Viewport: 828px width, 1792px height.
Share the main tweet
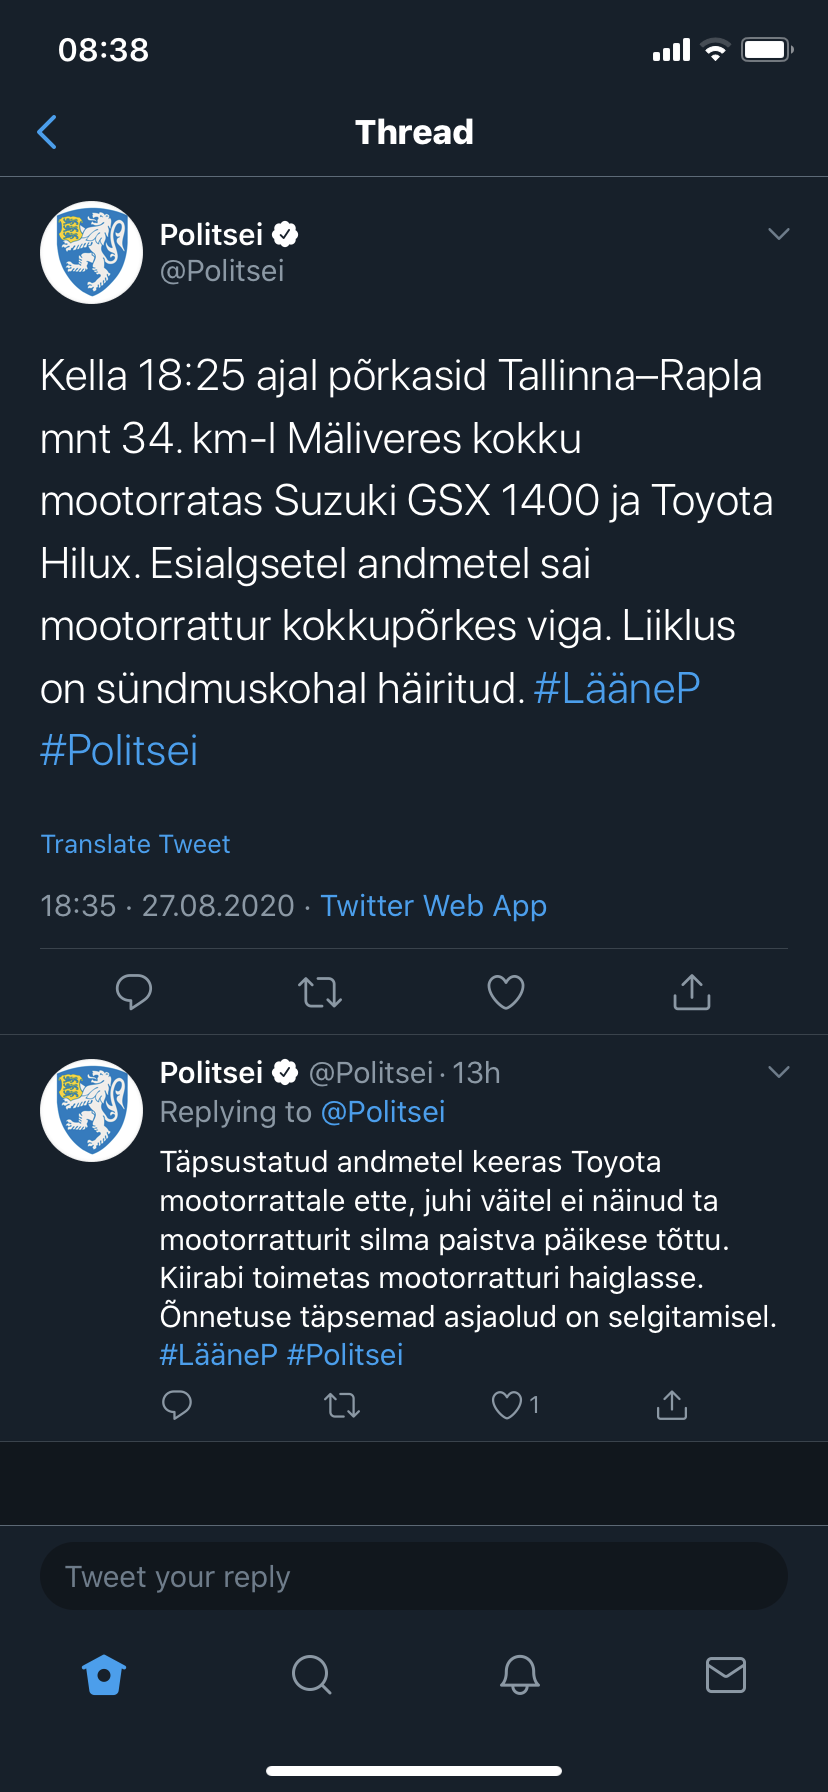coord(692,992)
